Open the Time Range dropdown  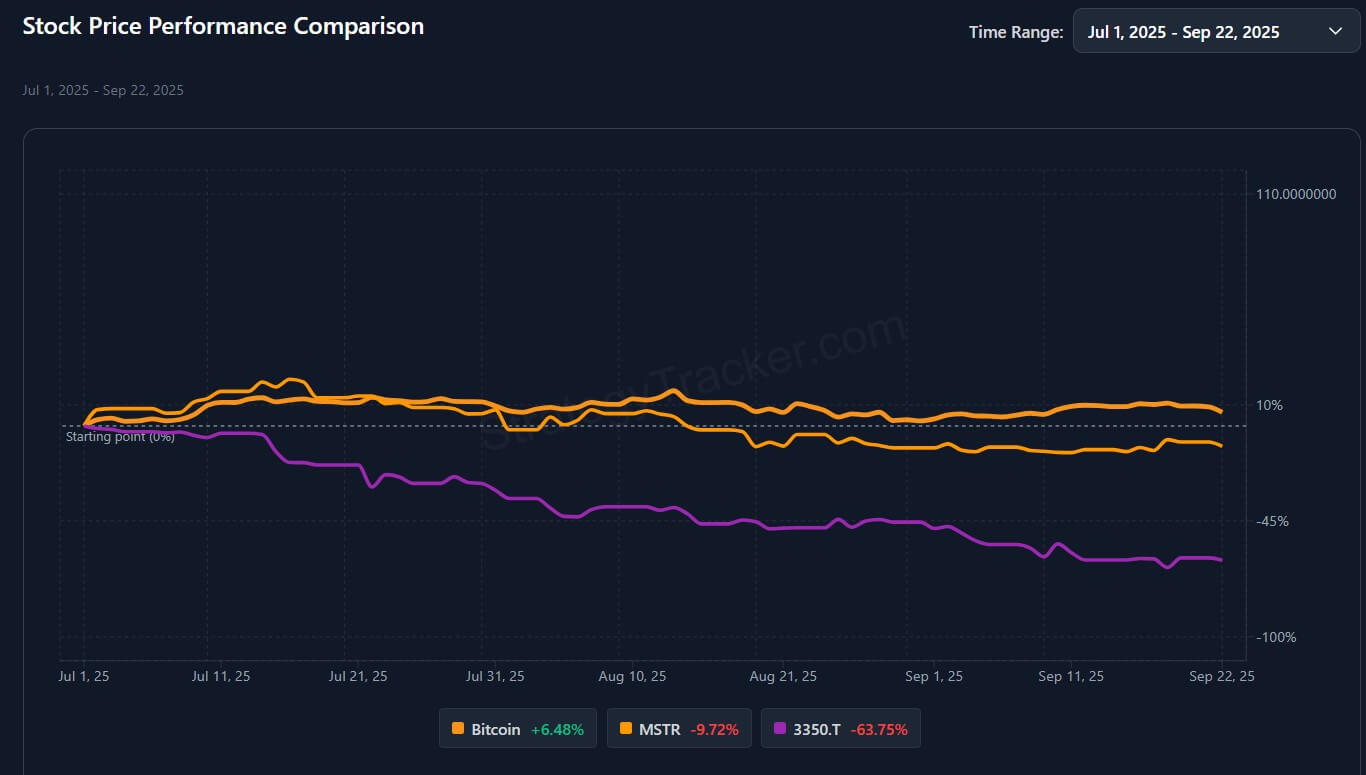point(1215,32)
